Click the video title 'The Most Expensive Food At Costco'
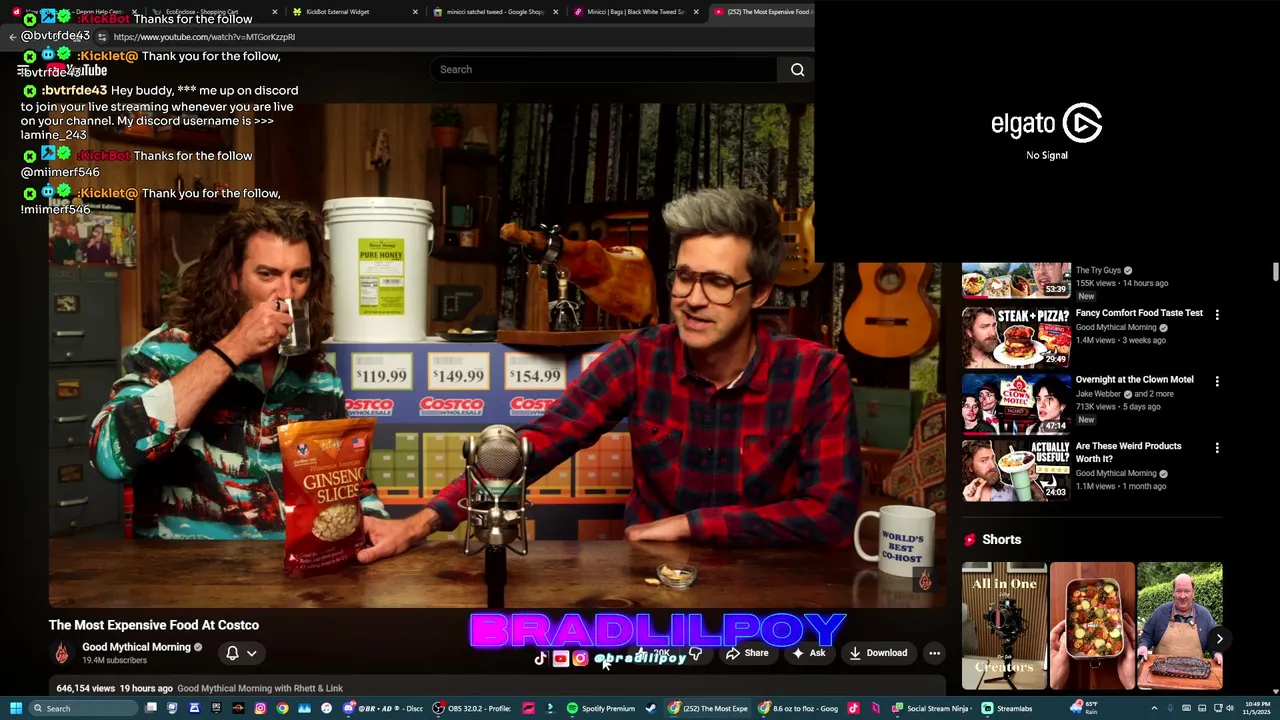The image size is (1280, 720). pos(154,625)
